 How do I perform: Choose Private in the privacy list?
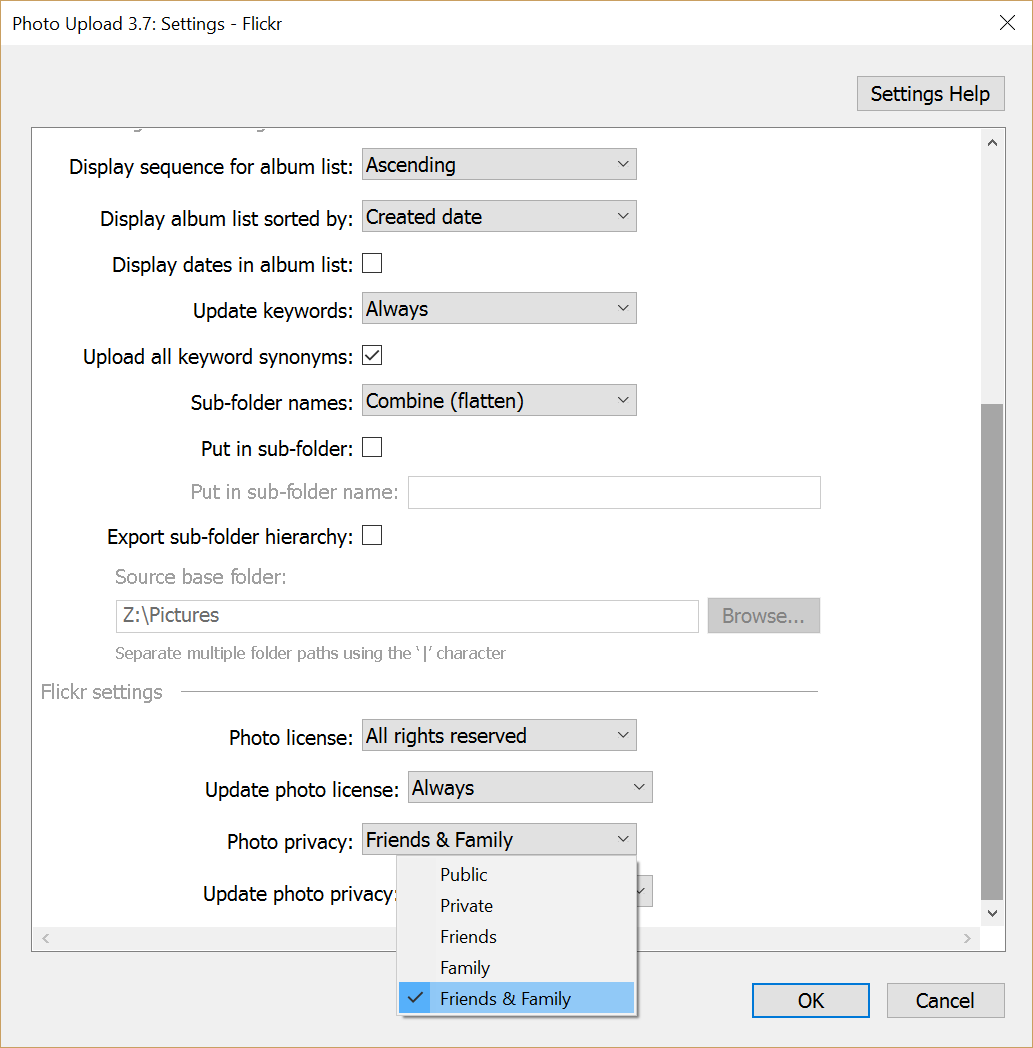coord(466,906)
